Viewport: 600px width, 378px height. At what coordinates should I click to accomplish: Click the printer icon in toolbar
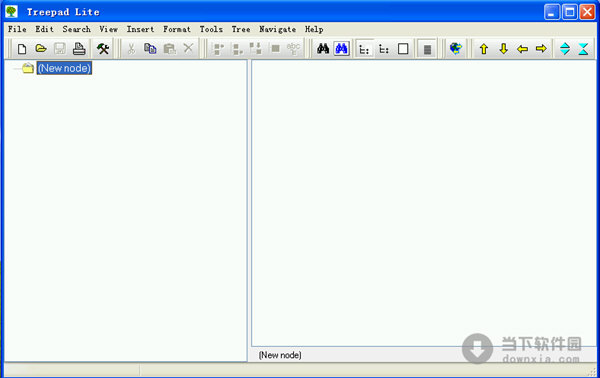(x=79, y=49)
